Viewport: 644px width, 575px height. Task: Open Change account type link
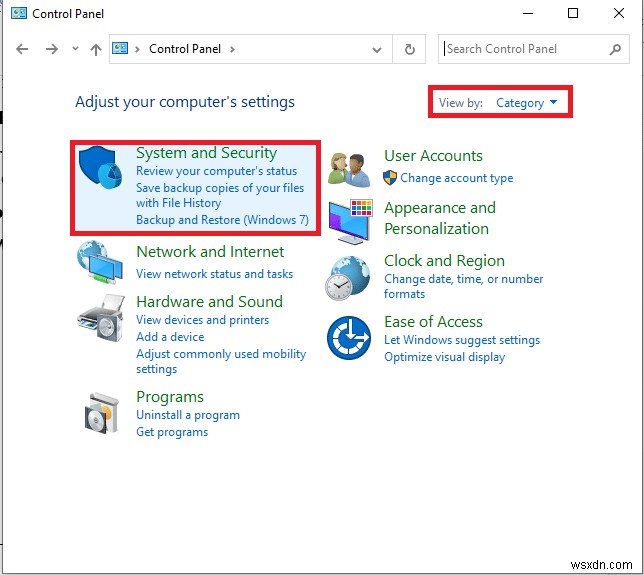(456, 178)
